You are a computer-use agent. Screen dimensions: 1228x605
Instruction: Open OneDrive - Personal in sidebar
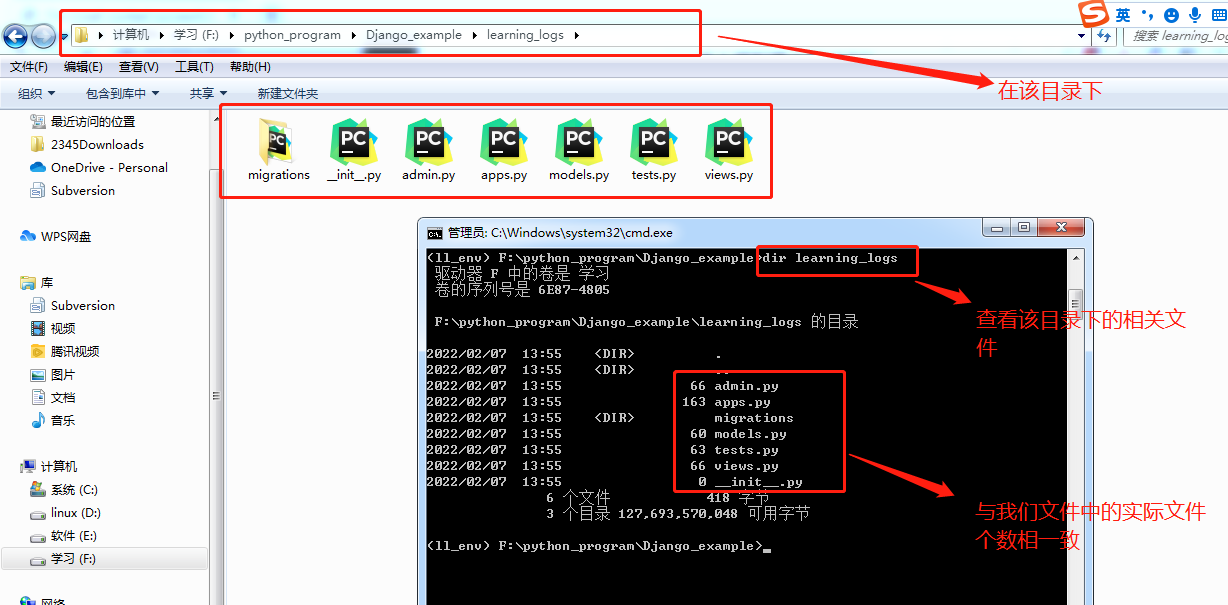point(99,167)
